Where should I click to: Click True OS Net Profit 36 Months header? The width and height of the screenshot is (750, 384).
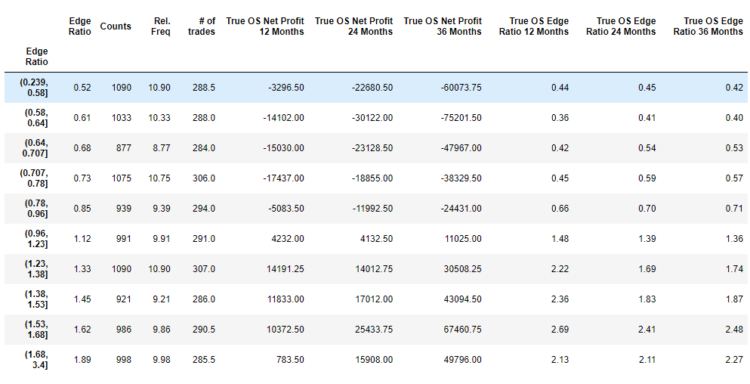pos(442,26)
